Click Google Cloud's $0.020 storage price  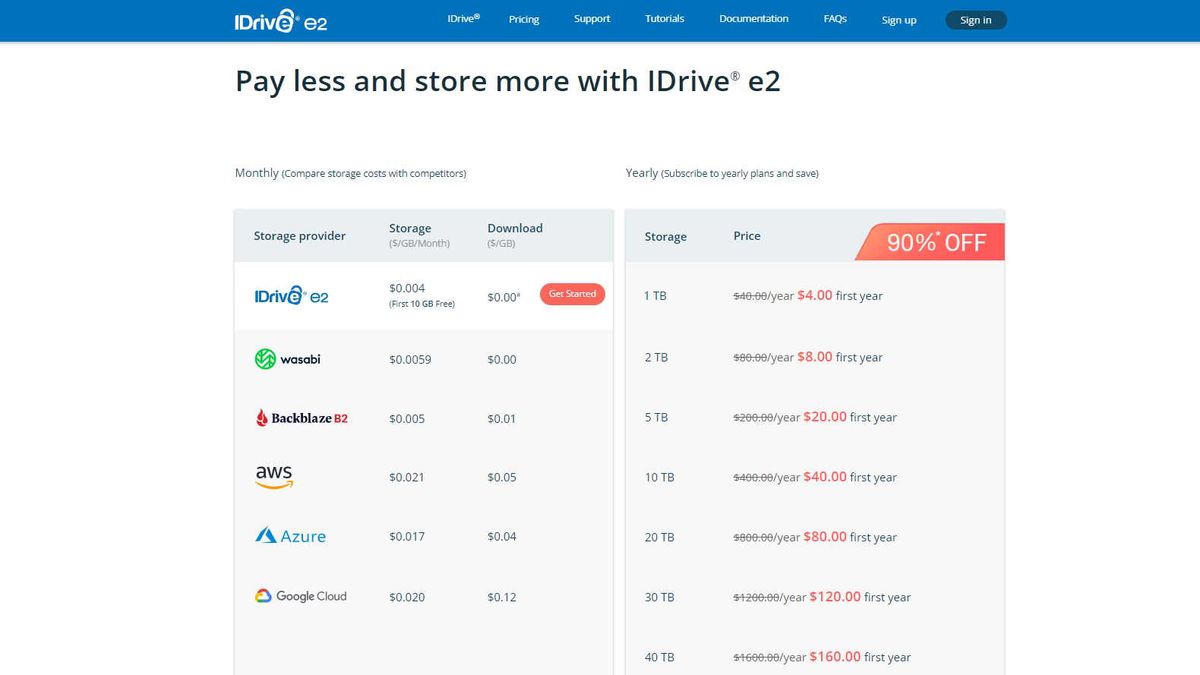pos(407,597)
